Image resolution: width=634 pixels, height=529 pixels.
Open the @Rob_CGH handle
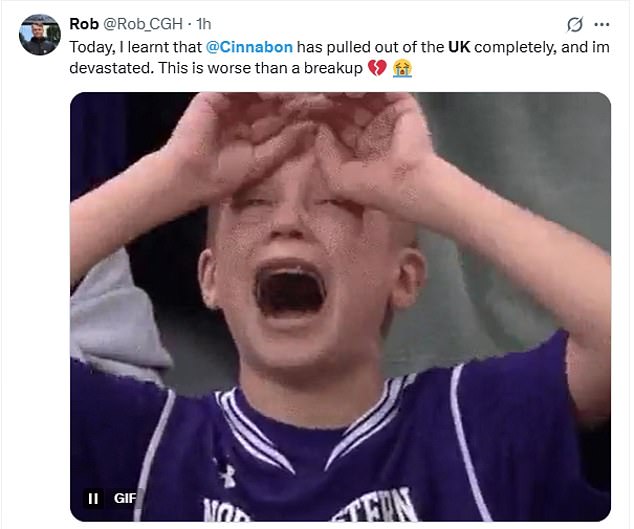coord(143,24)
